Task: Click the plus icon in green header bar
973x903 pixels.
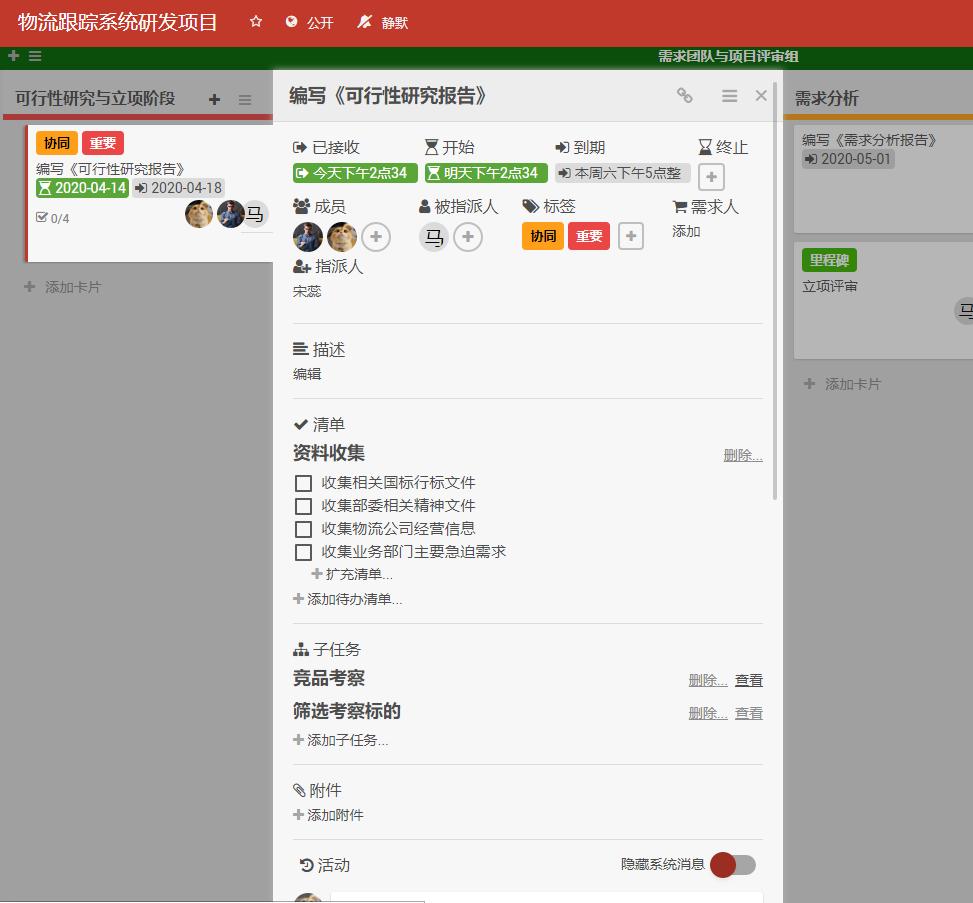Action: point(13,56)
